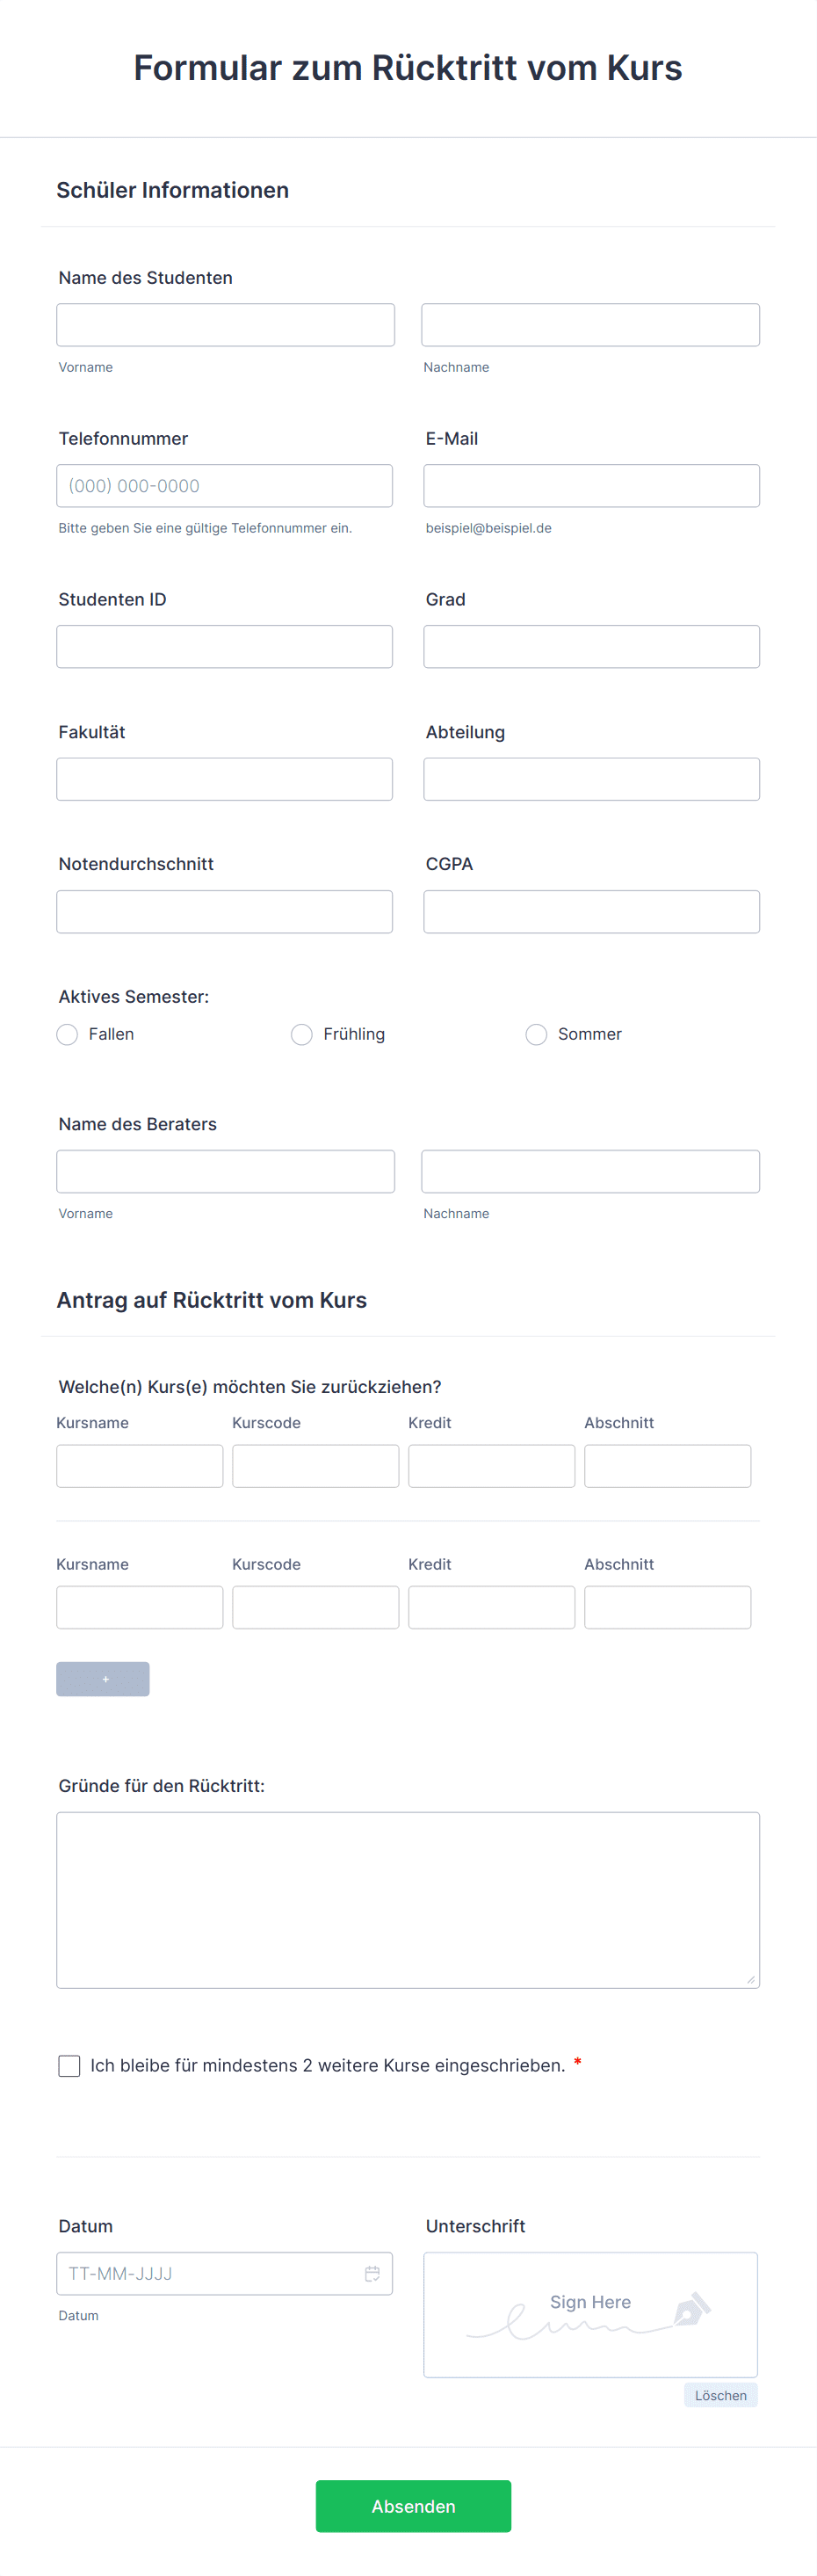Image resolution: width=817 pixels, height=2576 pixels.
Task: Click the Studenten ID field
Action: 224,647
